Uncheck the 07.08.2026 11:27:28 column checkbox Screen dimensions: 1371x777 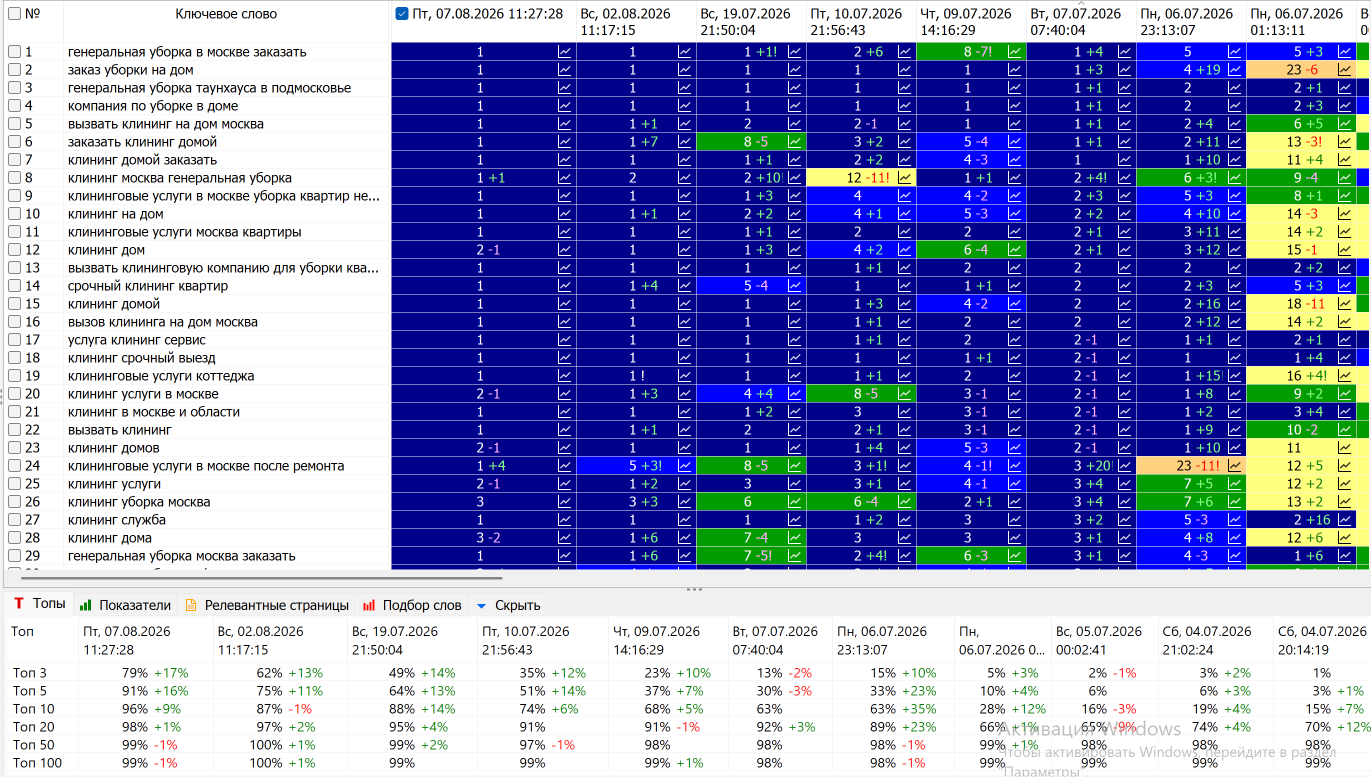point(402,14)
